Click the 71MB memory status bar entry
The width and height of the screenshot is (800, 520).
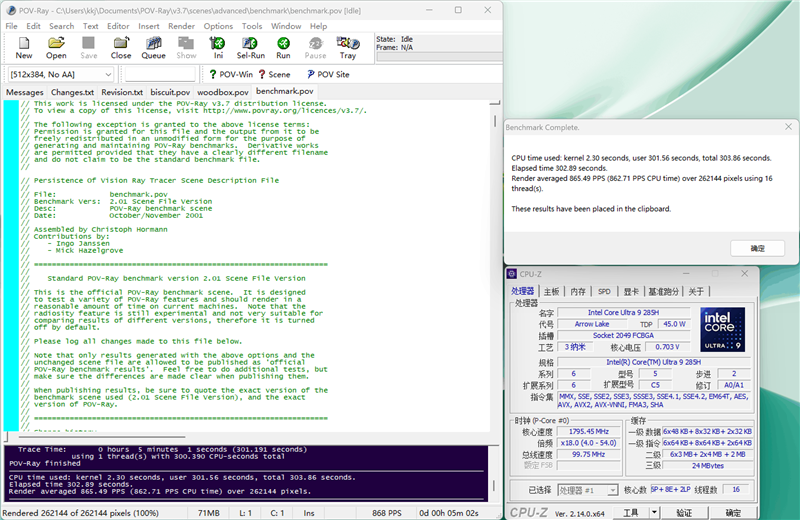[x=209, y=513]
